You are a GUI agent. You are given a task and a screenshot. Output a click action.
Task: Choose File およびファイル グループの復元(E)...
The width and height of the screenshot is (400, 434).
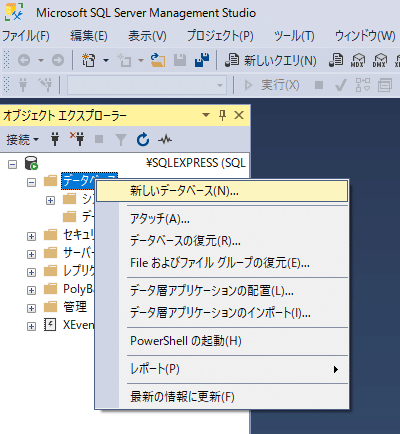[222, 263]
